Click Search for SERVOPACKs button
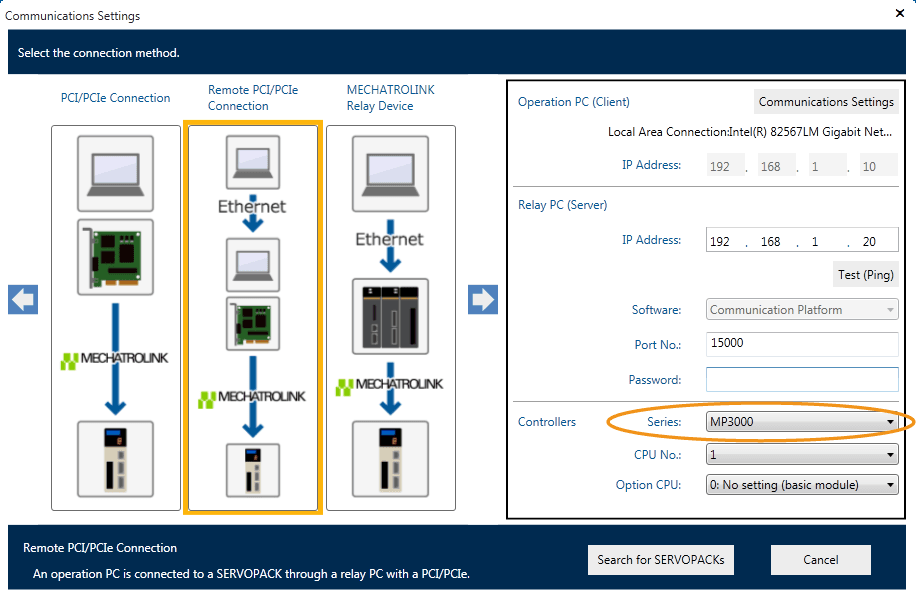The height and width of the screenshot is (597, 917). pyautogui.click(x=661, y=560)
